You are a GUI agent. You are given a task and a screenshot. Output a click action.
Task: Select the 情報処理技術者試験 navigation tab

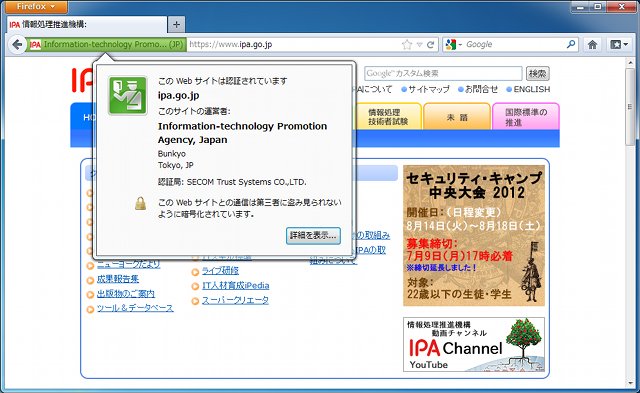388,117
